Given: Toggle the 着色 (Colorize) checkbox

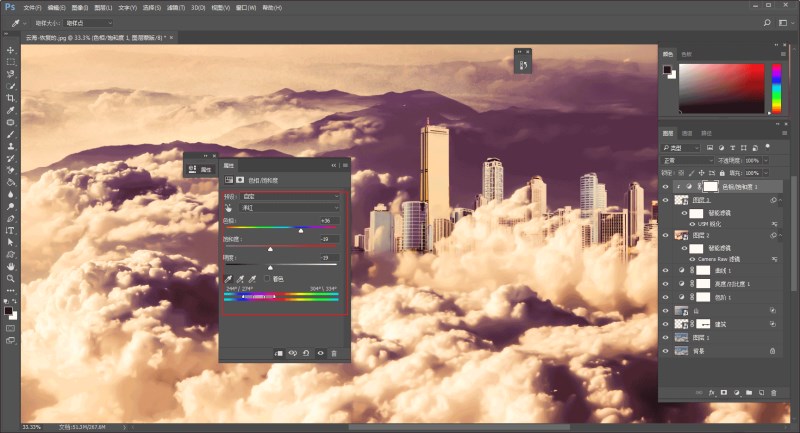Looking at the screenshot, I should pyautogui.click(x=267, y=280).
